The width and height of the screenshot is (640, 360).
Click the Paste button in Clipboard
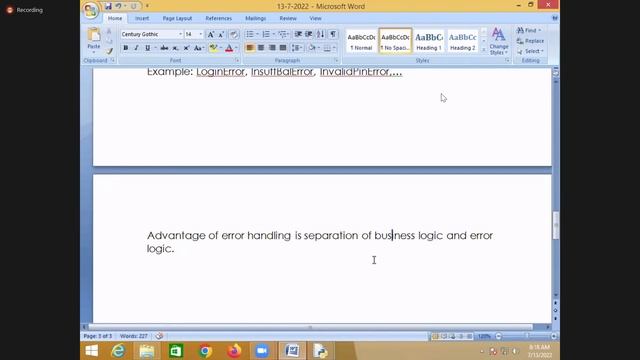click(x=94, y=40)
